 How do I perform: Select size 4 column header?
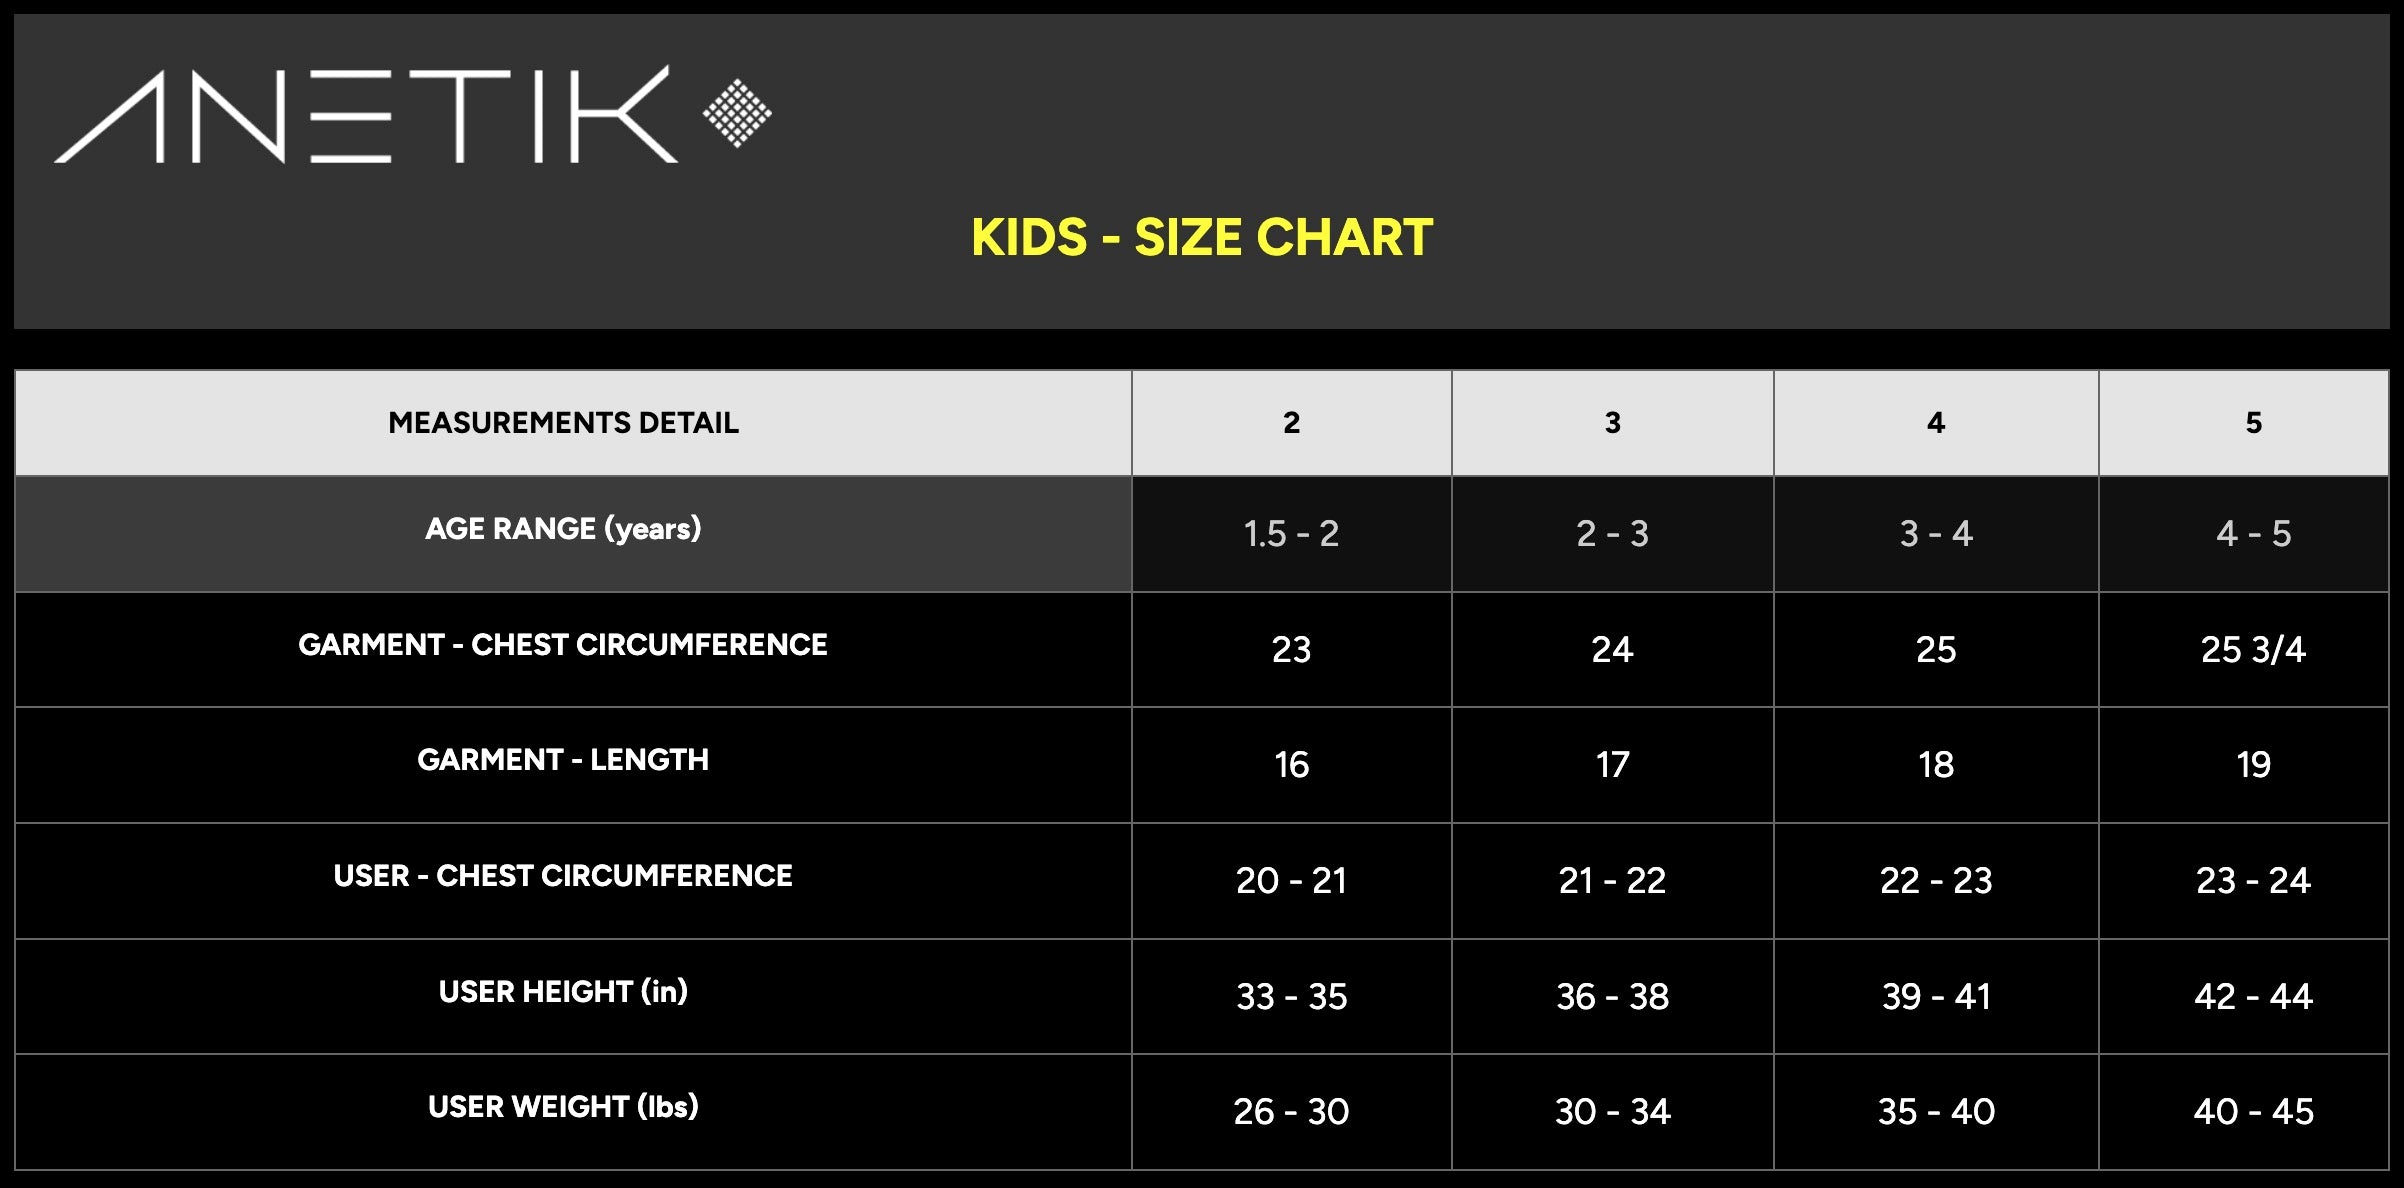point(1936,423)
